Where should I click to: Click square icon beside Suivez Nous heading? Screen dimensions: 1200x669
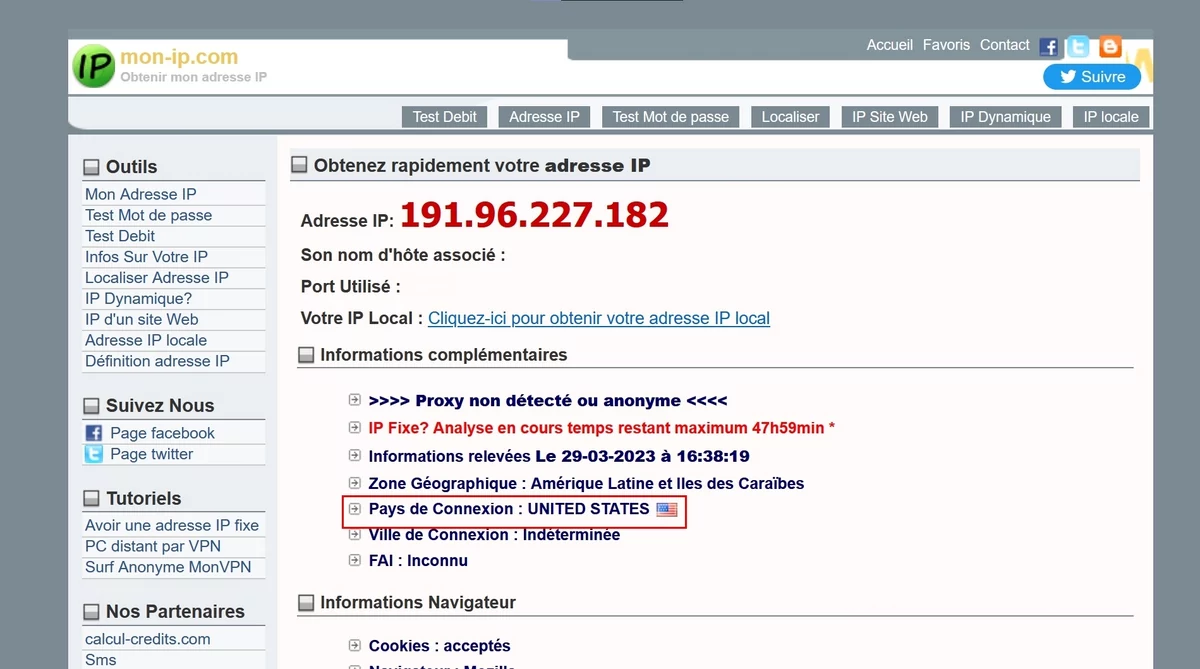coord(92,406)
